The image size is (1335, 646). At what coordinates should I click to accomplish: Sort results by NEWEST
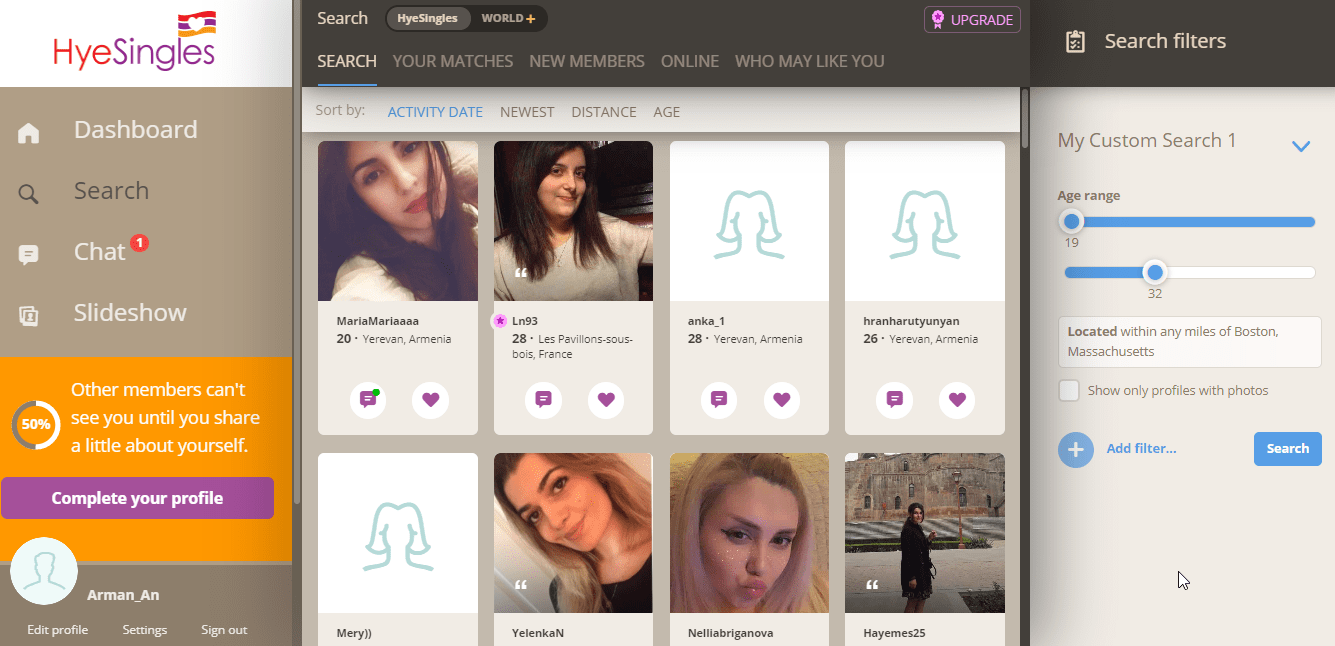click(x=527, y=112)
